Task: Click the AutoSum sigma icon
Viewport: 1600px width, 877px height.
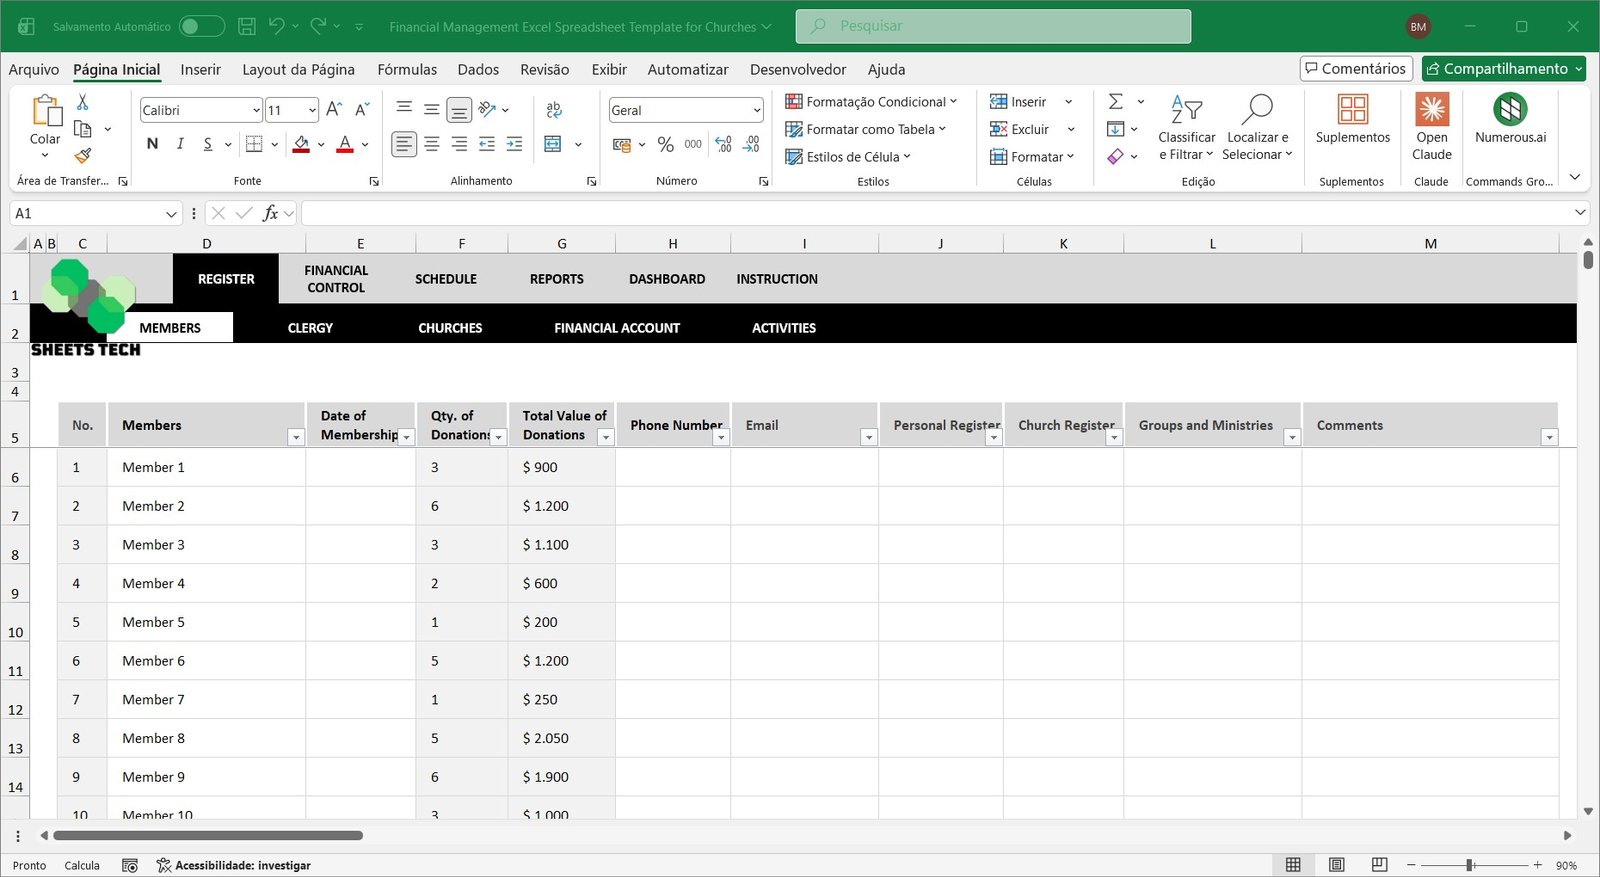Action: pyautogui.click(x=1116, y=102)
